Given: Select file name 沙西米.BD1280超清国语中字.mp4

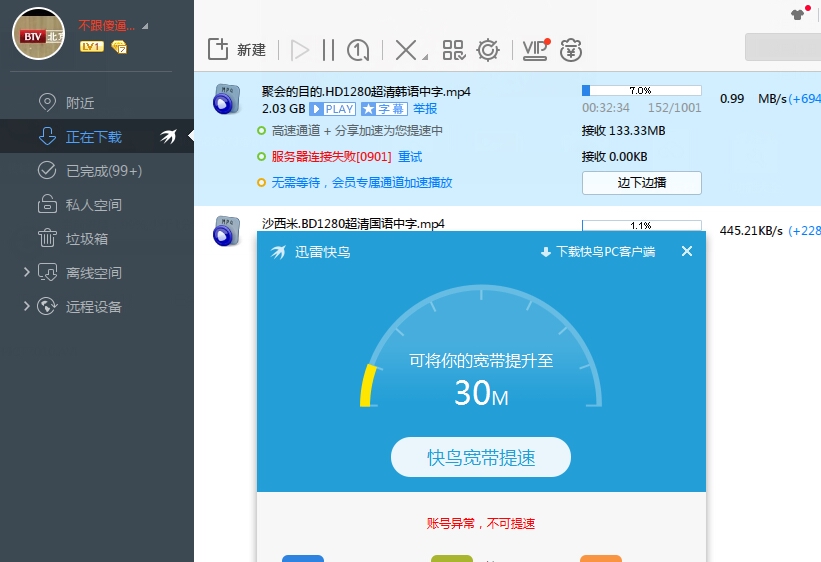Looking at the screenshot, I should point(353,224).
